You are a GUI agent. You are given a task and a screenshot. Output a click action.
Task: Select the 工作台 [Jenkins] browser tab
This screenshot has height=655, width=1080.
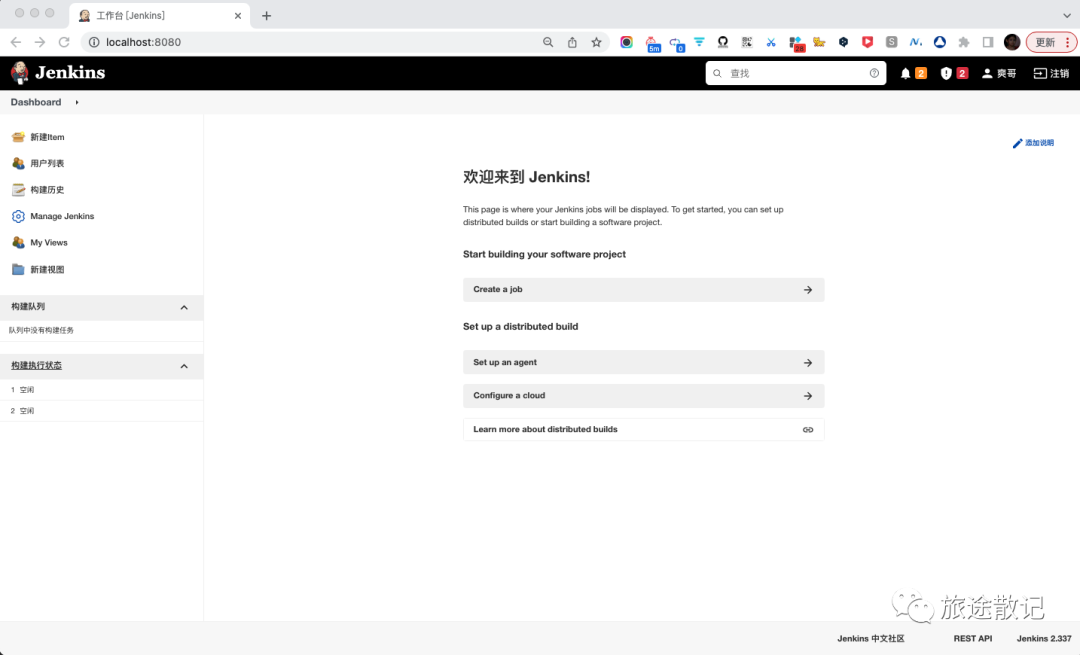[x=160, y=15]
